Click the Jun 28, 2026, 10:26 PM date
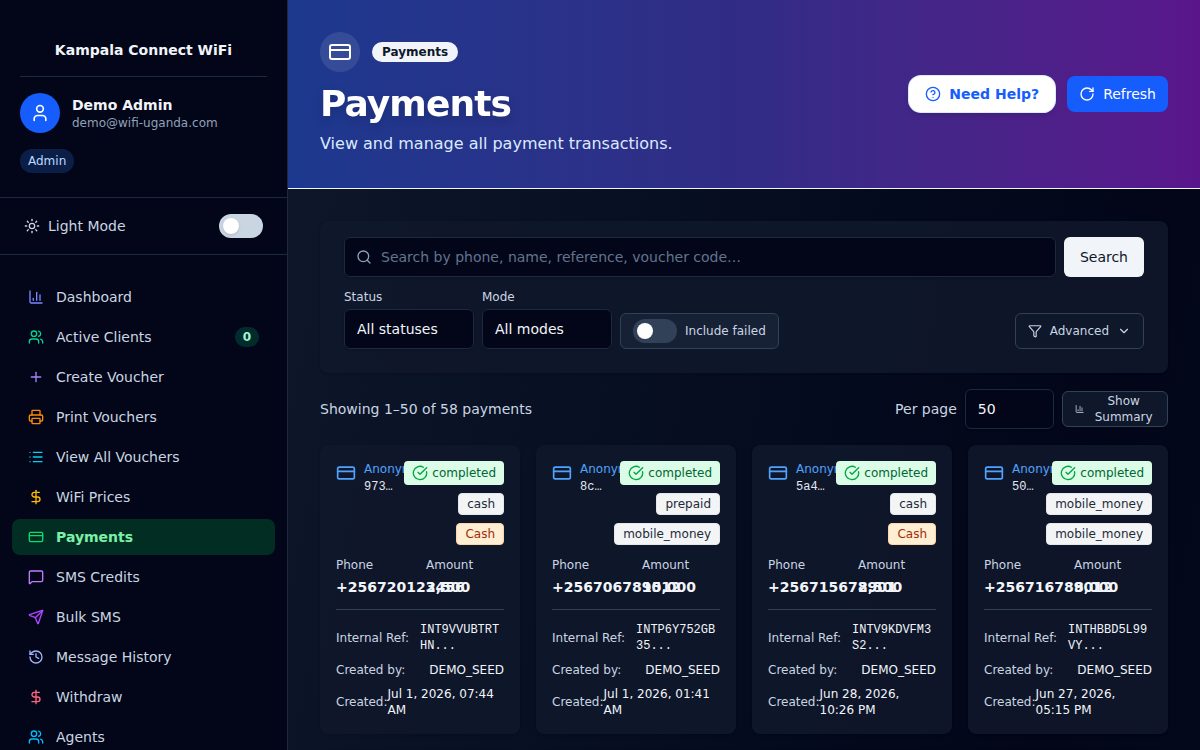Screen dimensions: 1200x750 (877, 701)
